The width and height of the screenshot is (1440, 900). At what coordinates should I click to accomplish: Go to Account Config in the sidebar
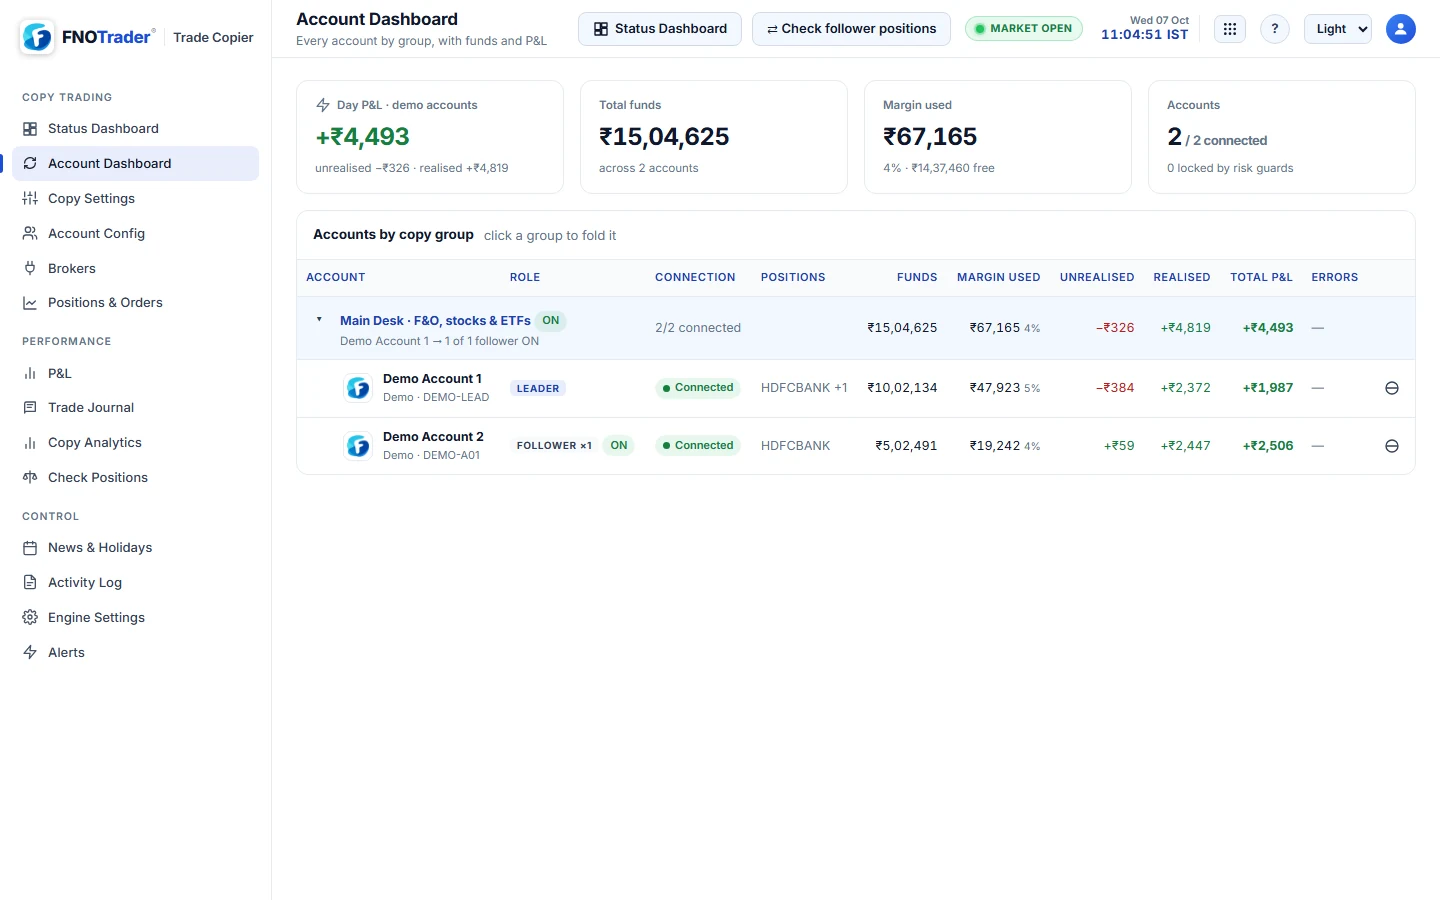(x=136, y=234)
